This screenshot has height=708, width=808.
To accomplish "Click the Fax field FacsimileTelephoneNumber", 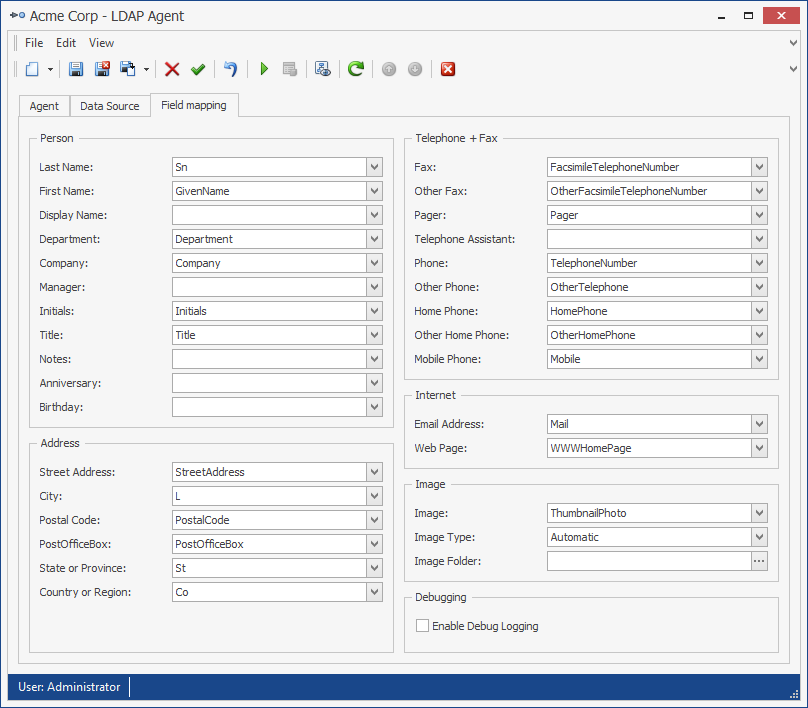I will tap(649, 167).
